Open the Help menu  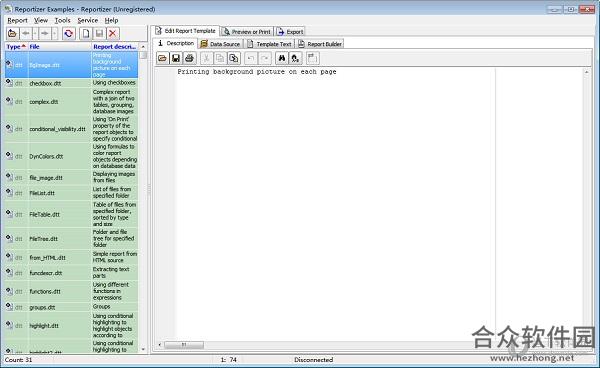point(111,20)
